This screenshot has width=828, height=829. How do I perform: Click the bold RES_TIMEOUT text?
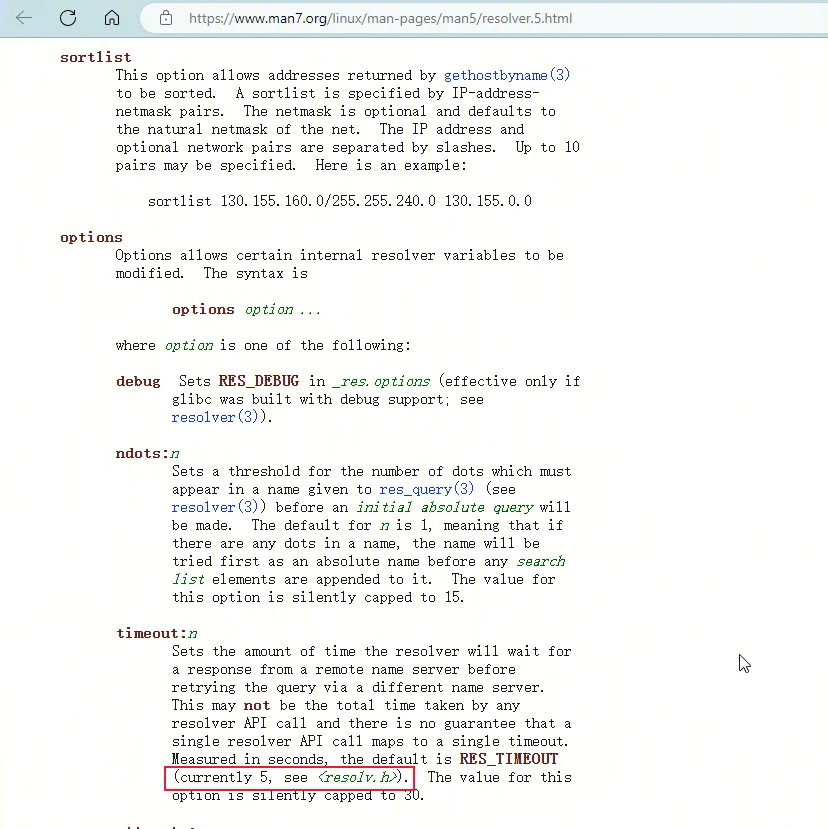[x=508, y=759]
